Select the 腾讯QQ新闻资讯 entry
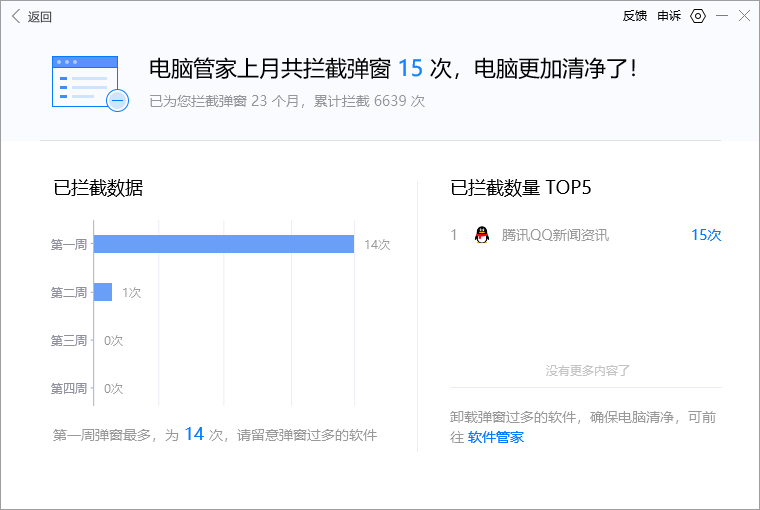 (555, 235)
